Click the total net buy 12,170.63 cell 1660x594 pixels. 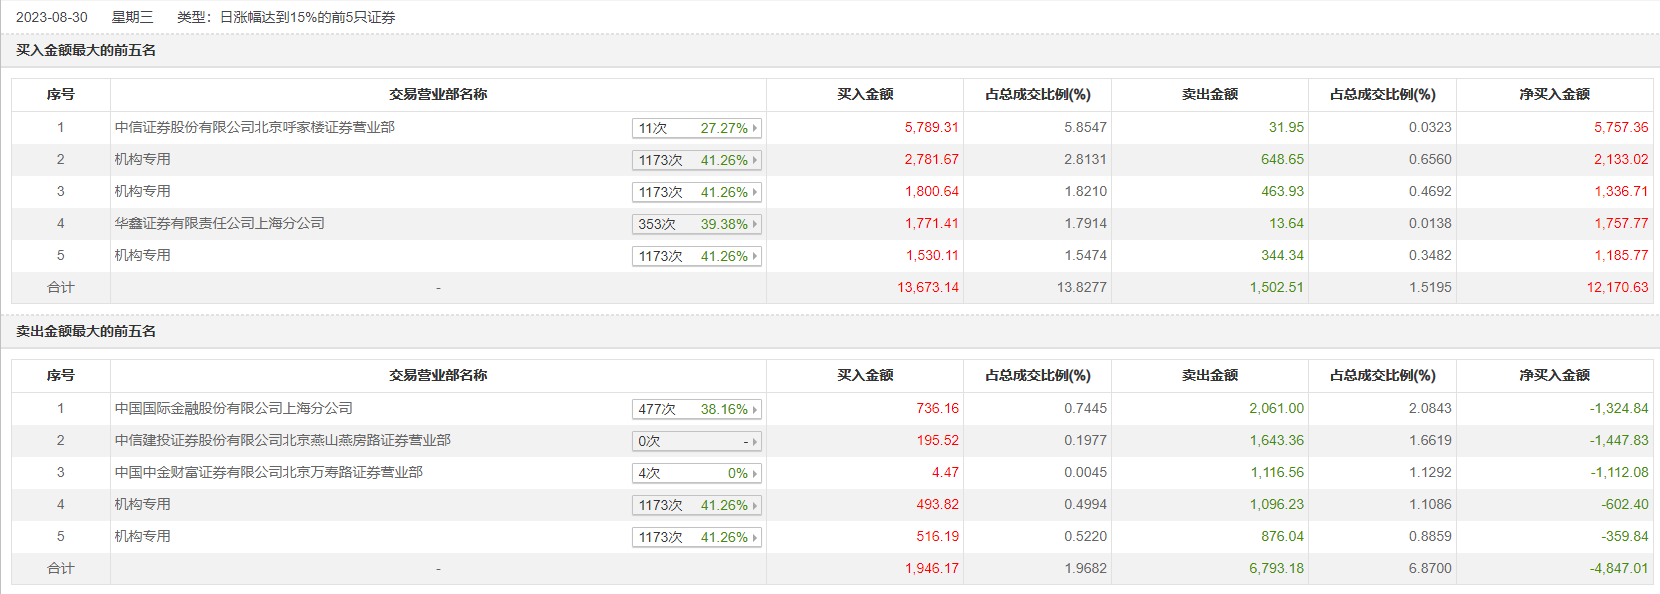coord(1617,287)
